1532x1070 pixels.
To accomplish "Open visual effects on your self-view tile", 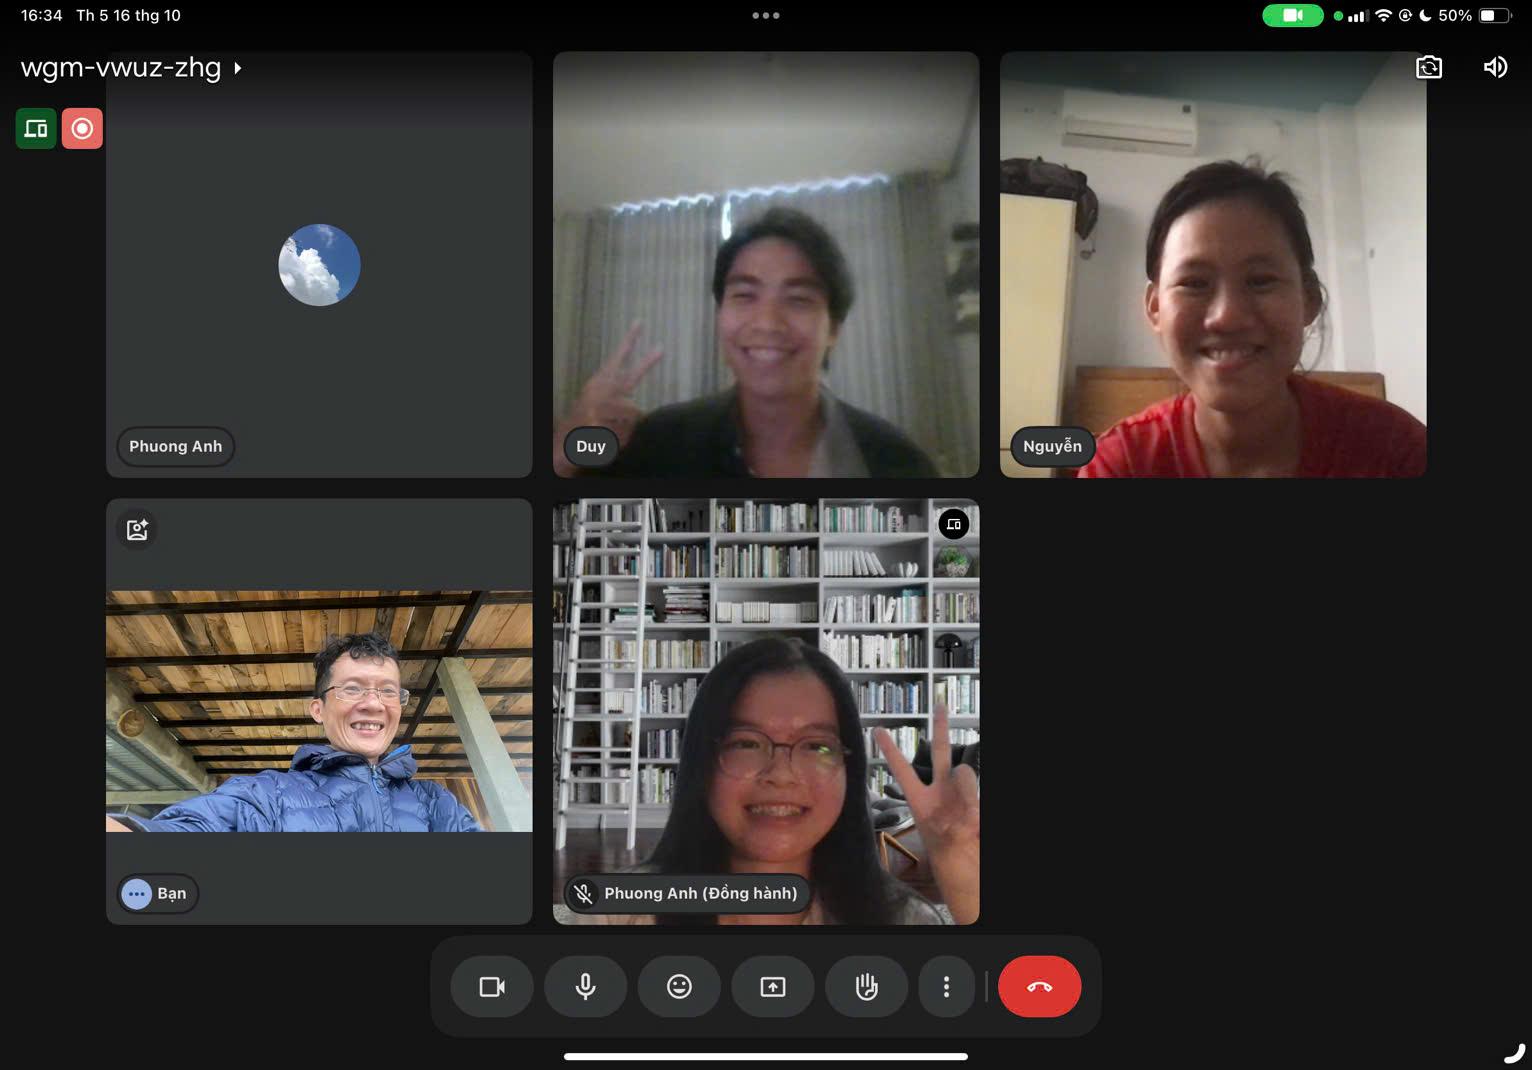I will click(x=137, y=529).
